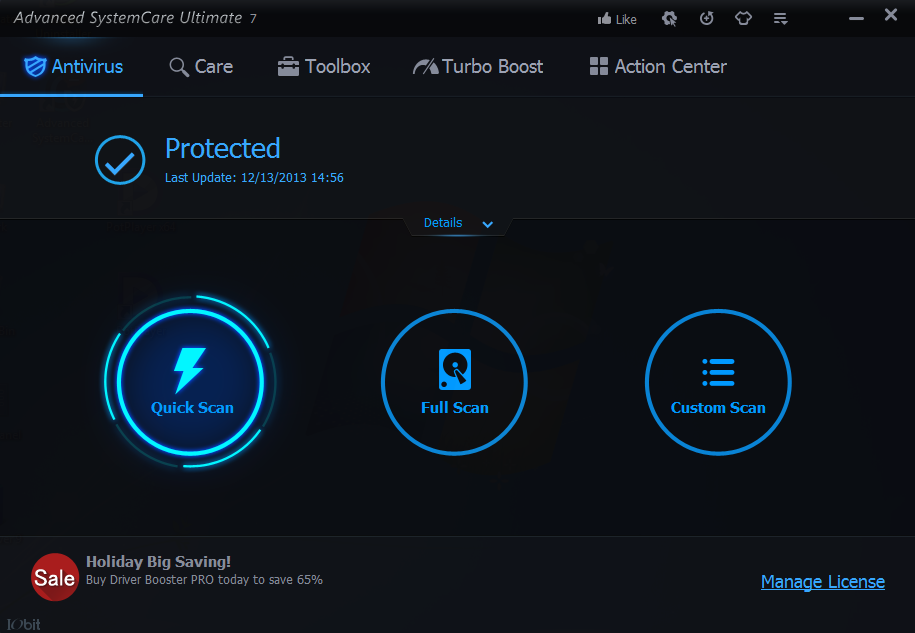
Task: Open the Toolbox tab
Action: tap(324, 67)
